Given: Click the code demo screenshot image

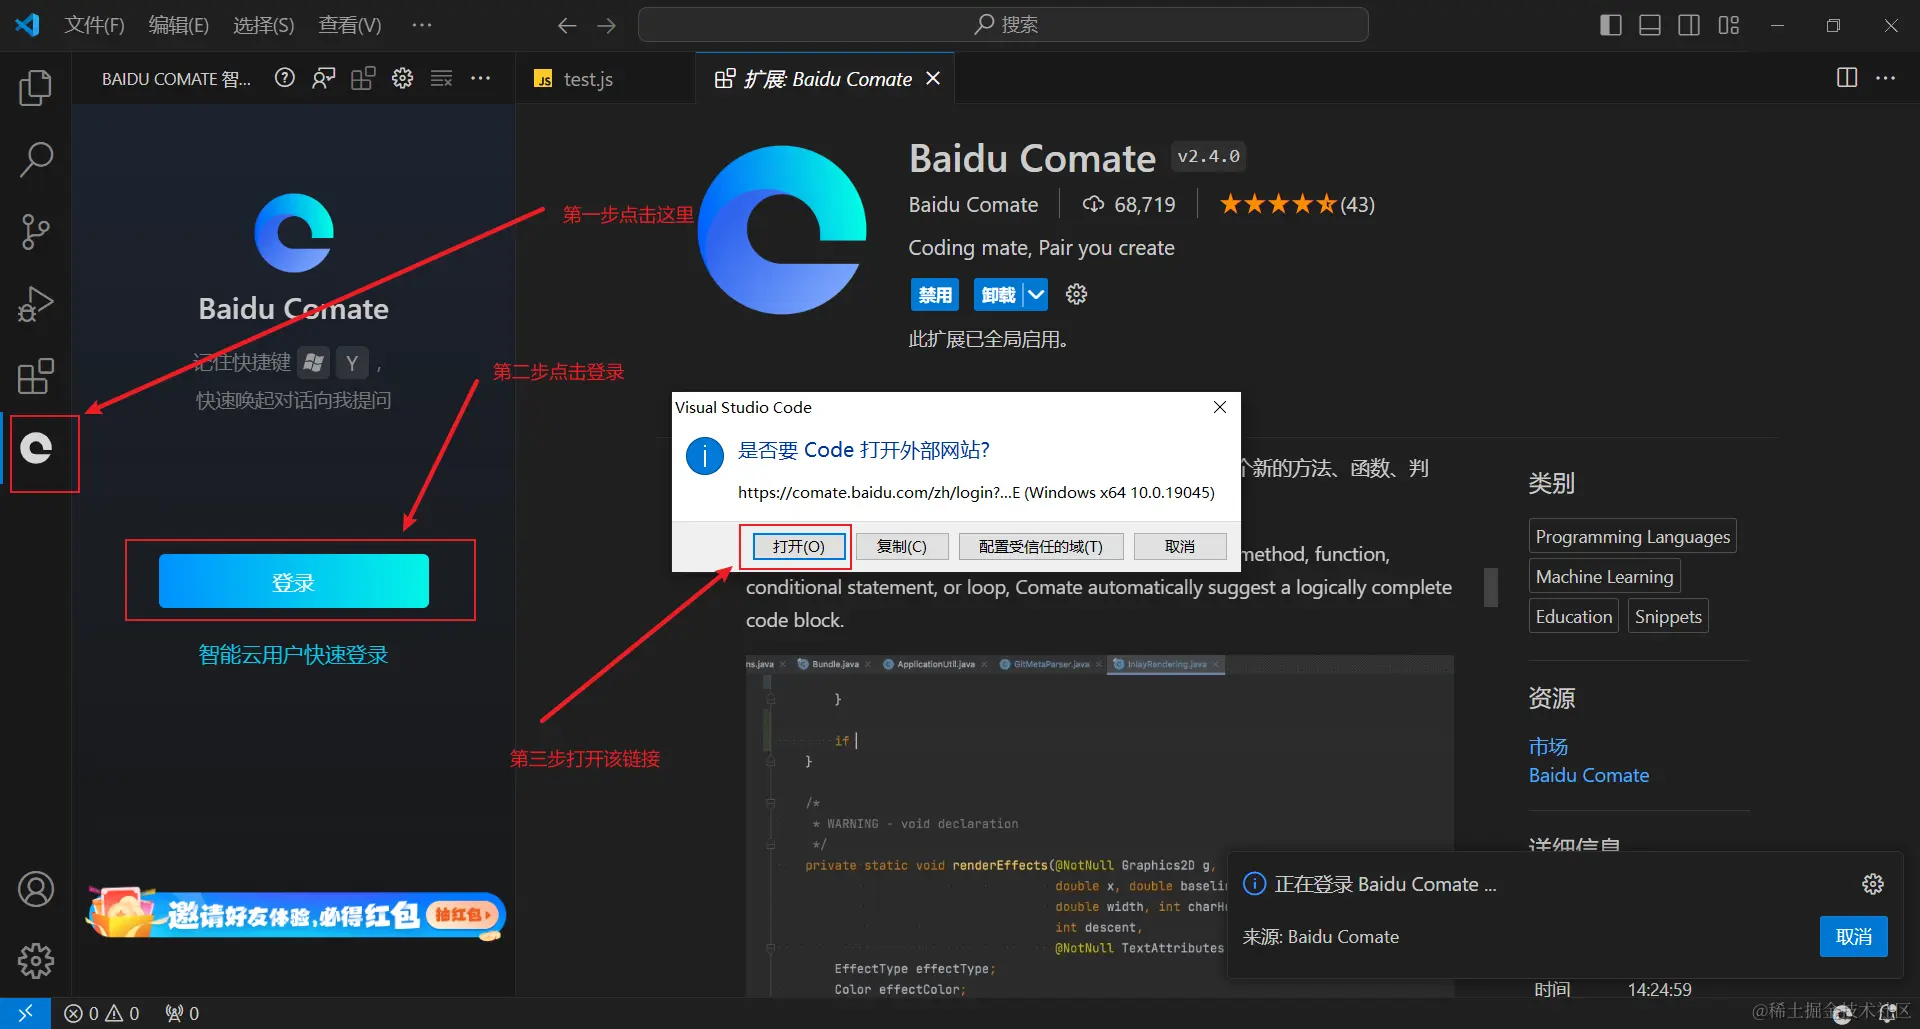Looking at the screenshot, I should (1099, 826).
